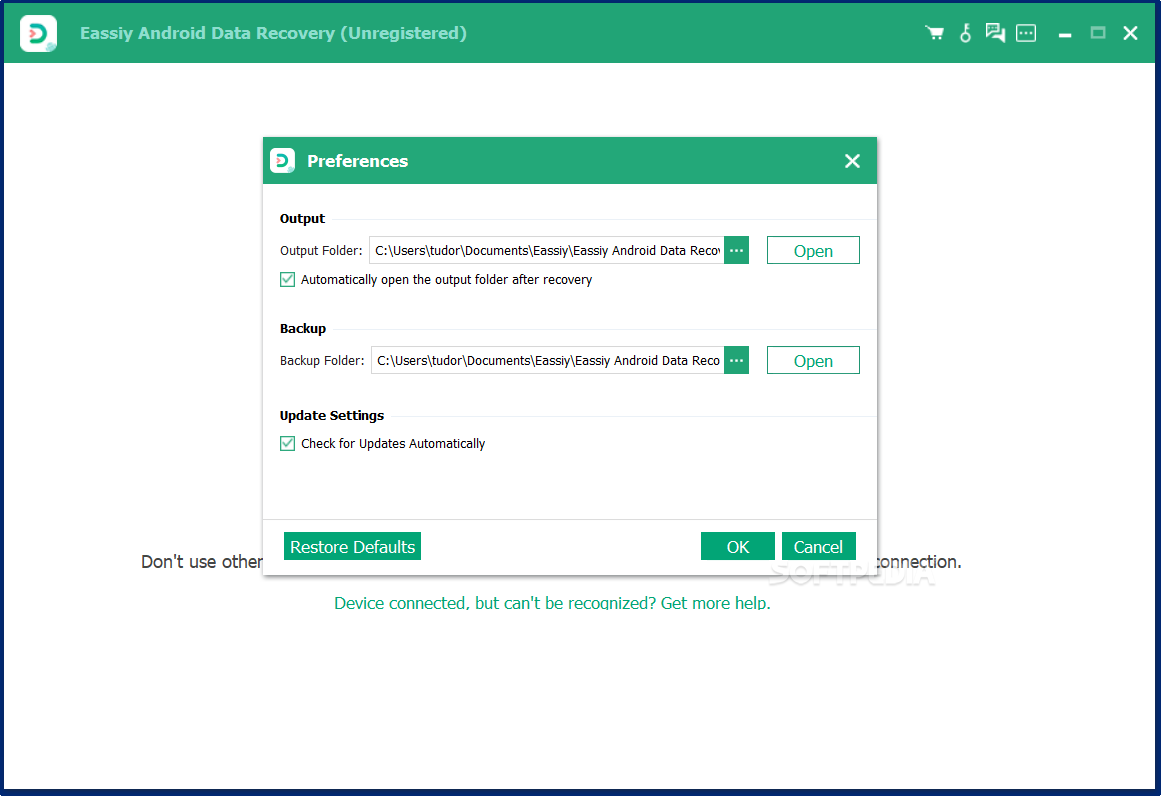Open the Backup Folder location

[813, 361]
